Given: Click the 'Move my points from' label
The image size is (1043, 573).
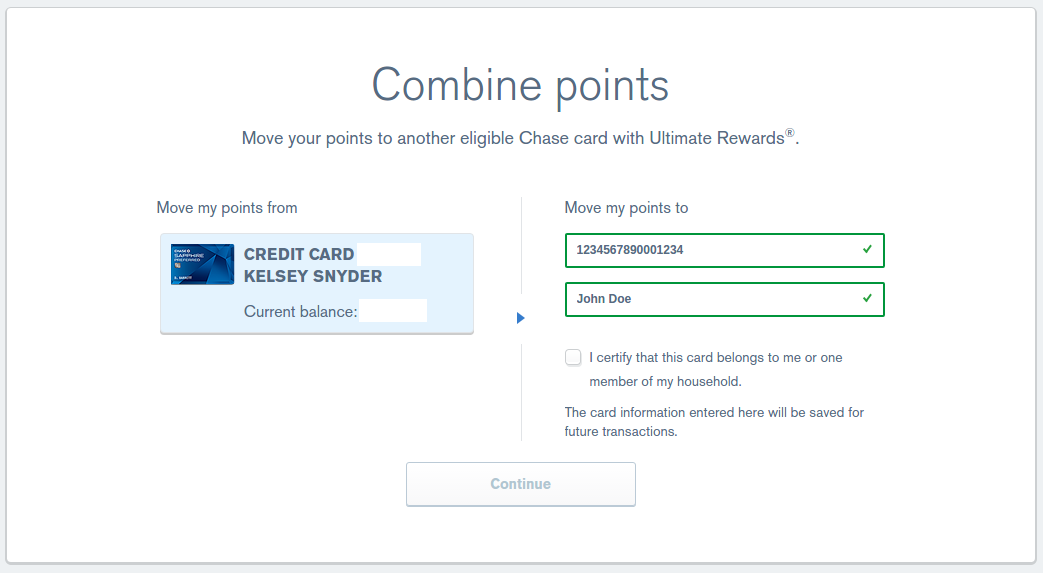Looking at the screenshot, I should click(x=227, y=208).
